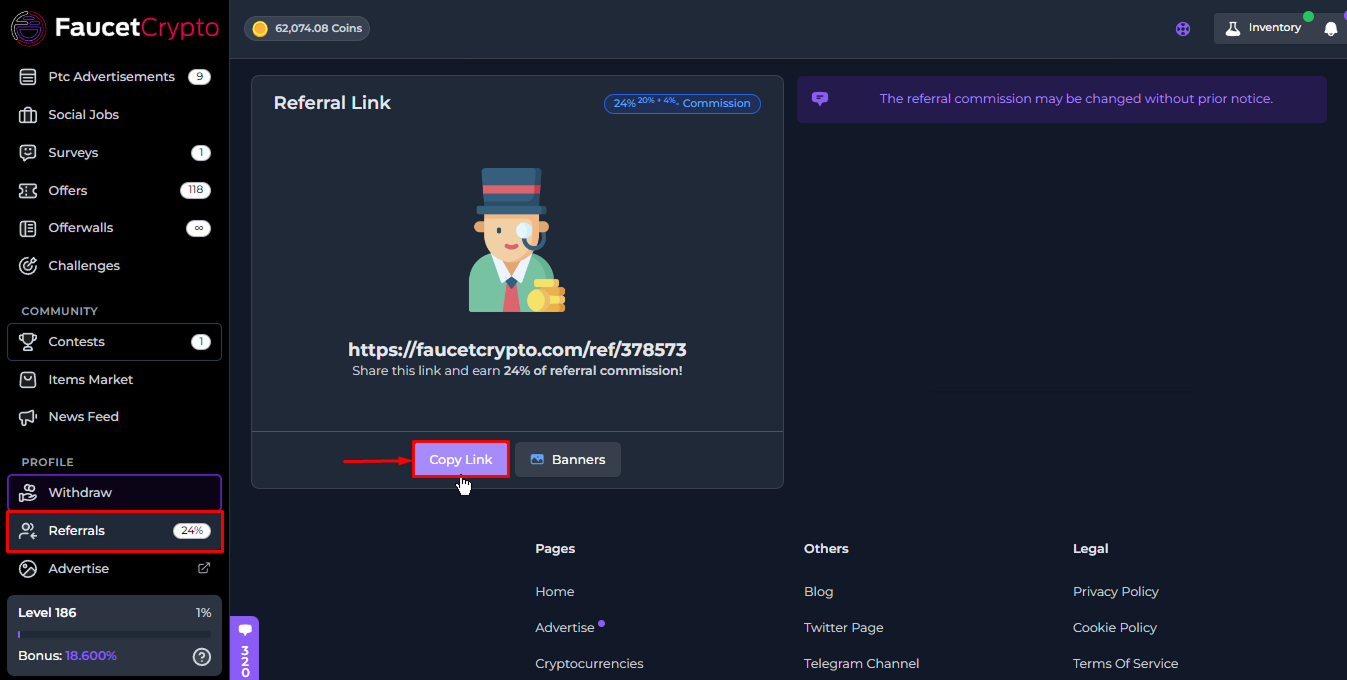Click the Inventory flask icon

click(1232, 28)
